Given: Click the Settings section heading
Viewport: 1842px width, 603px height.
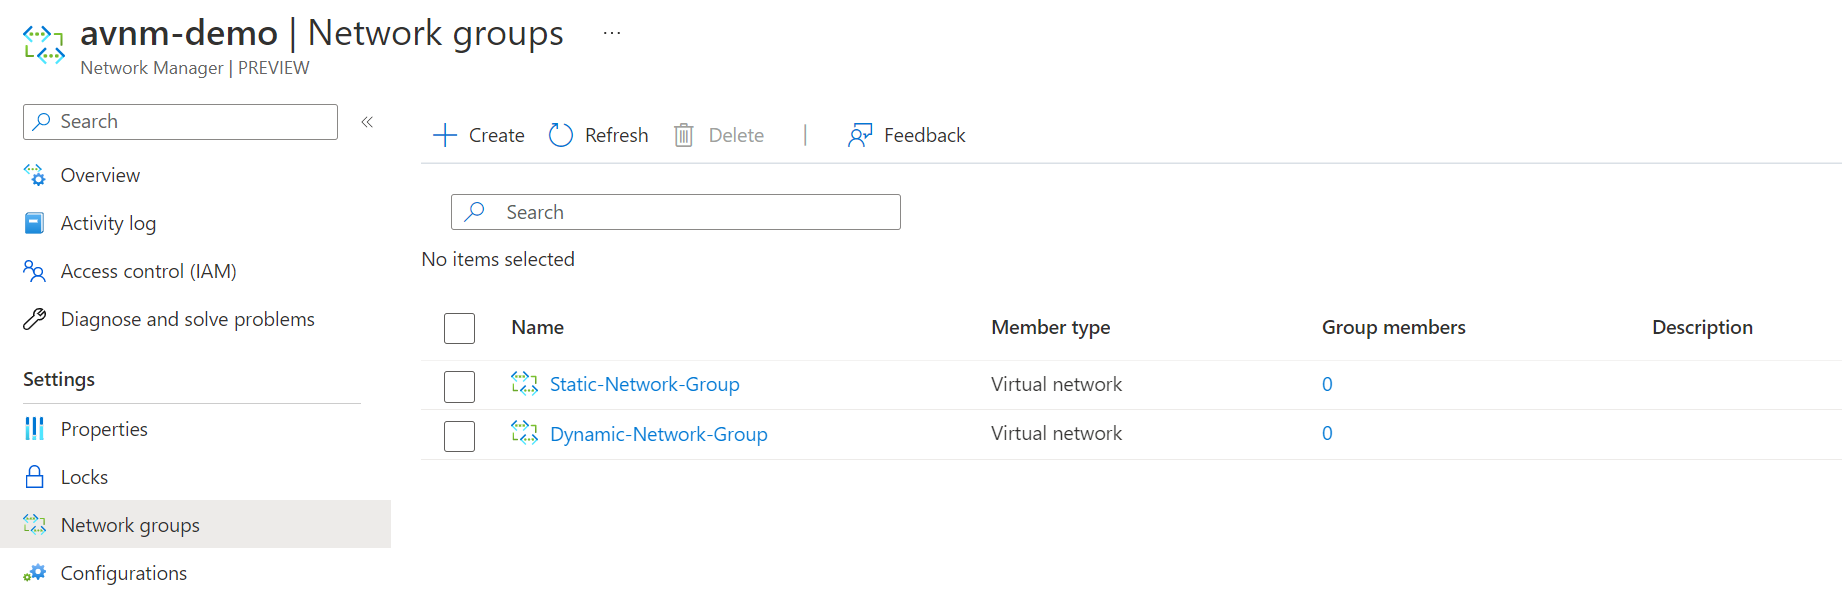Looking at the screenshot, I should coord(59,379).
